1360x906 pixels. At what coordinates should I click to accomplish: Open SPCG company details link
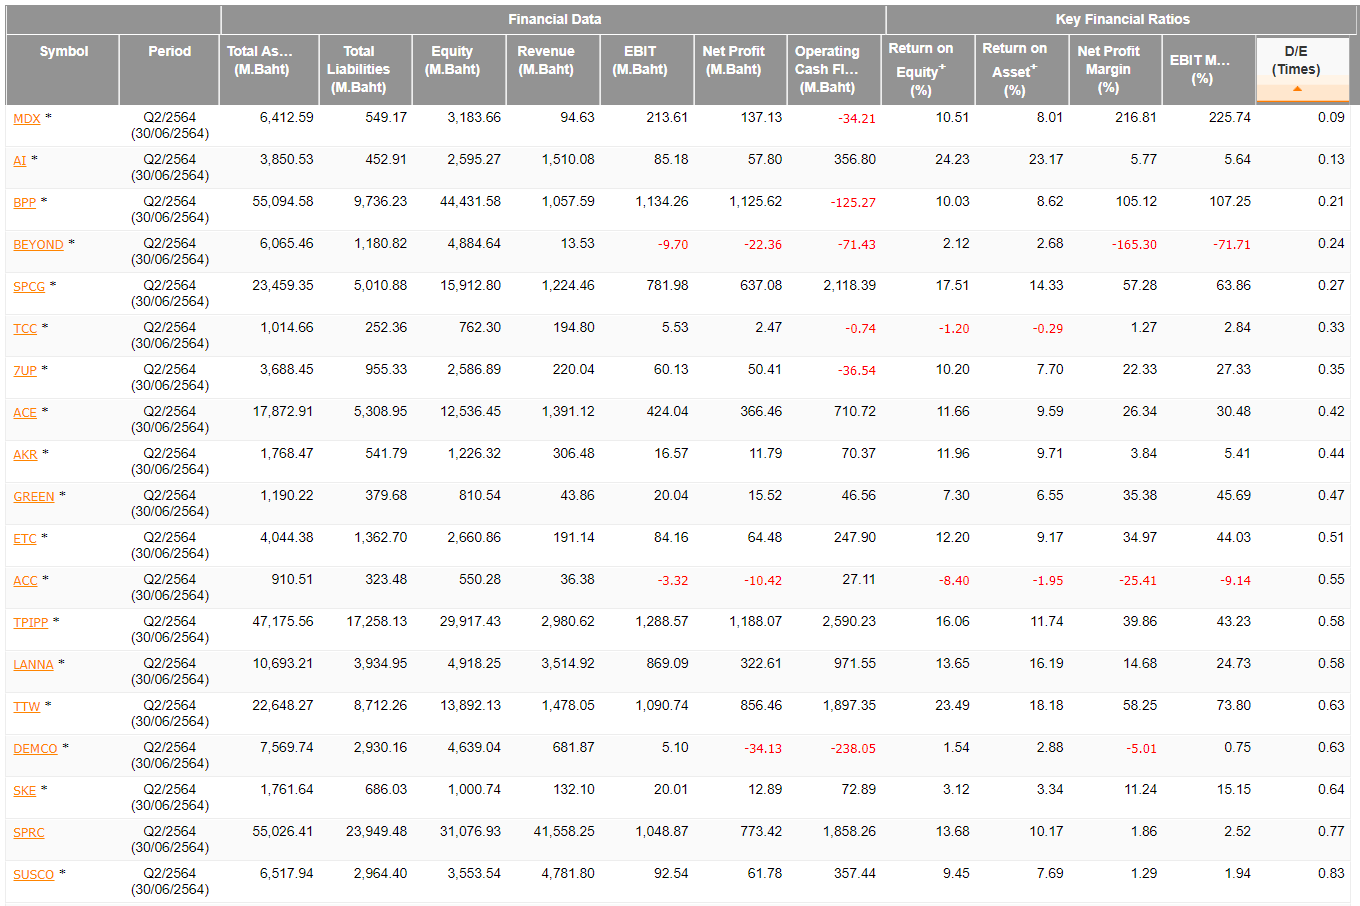point(29,287)
